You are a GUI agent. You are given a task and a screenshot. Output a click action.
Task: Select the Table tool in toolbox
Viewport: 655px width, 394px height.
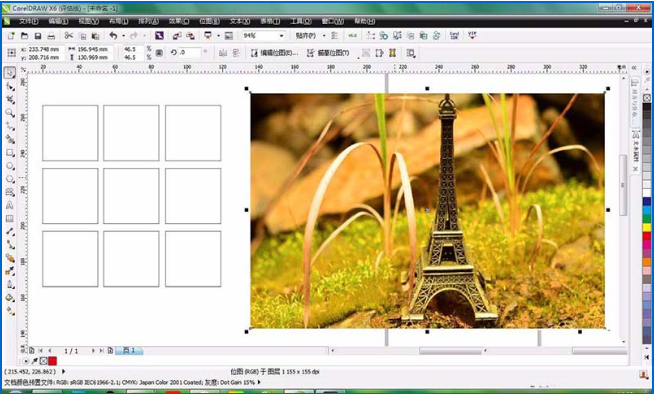coord(10,219)
